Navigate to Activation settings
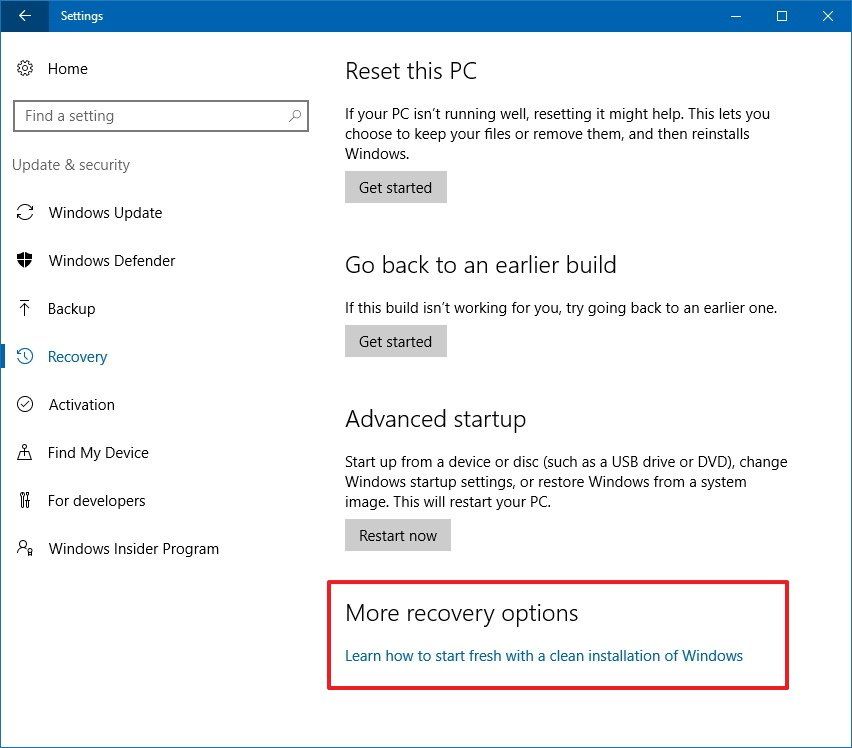The image size is (852, 748). (x=81, y=404)
